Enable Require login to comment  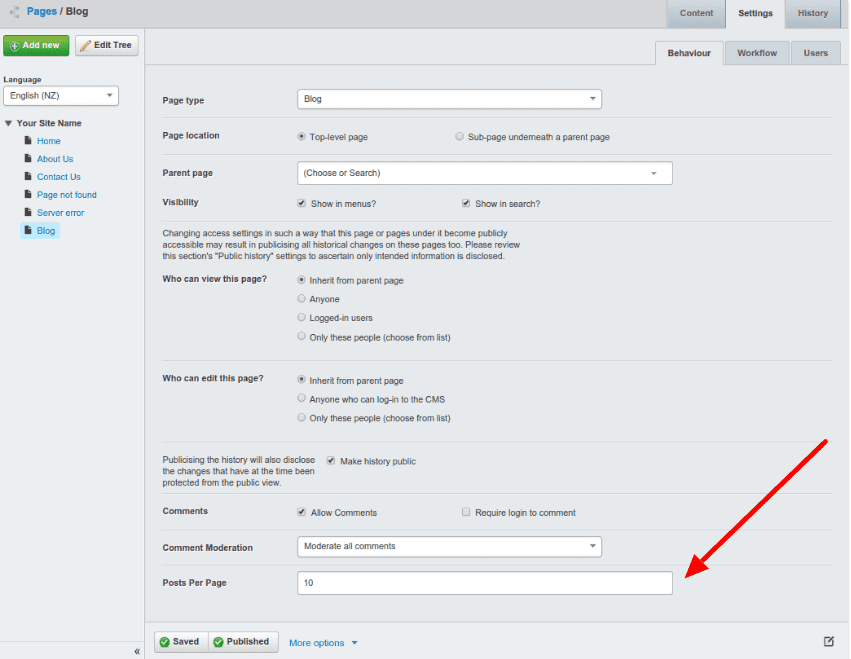pos(466,512)
